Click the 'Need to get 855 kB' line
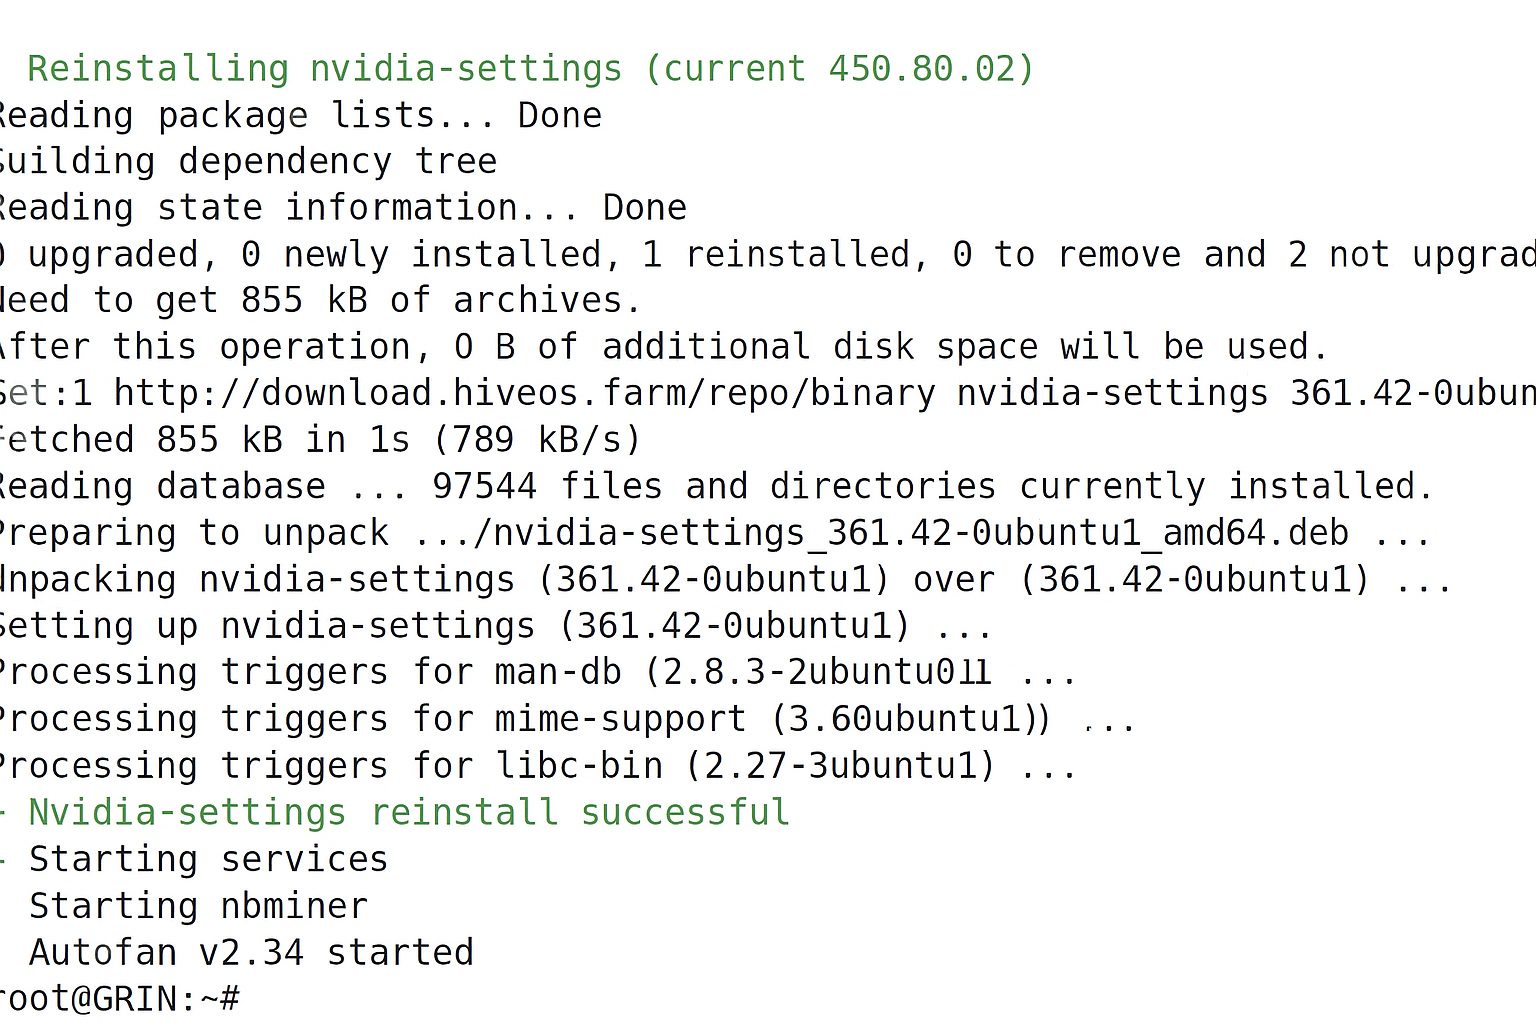The width and height of the screenshot is (1536, 1024). click(320, 299)
